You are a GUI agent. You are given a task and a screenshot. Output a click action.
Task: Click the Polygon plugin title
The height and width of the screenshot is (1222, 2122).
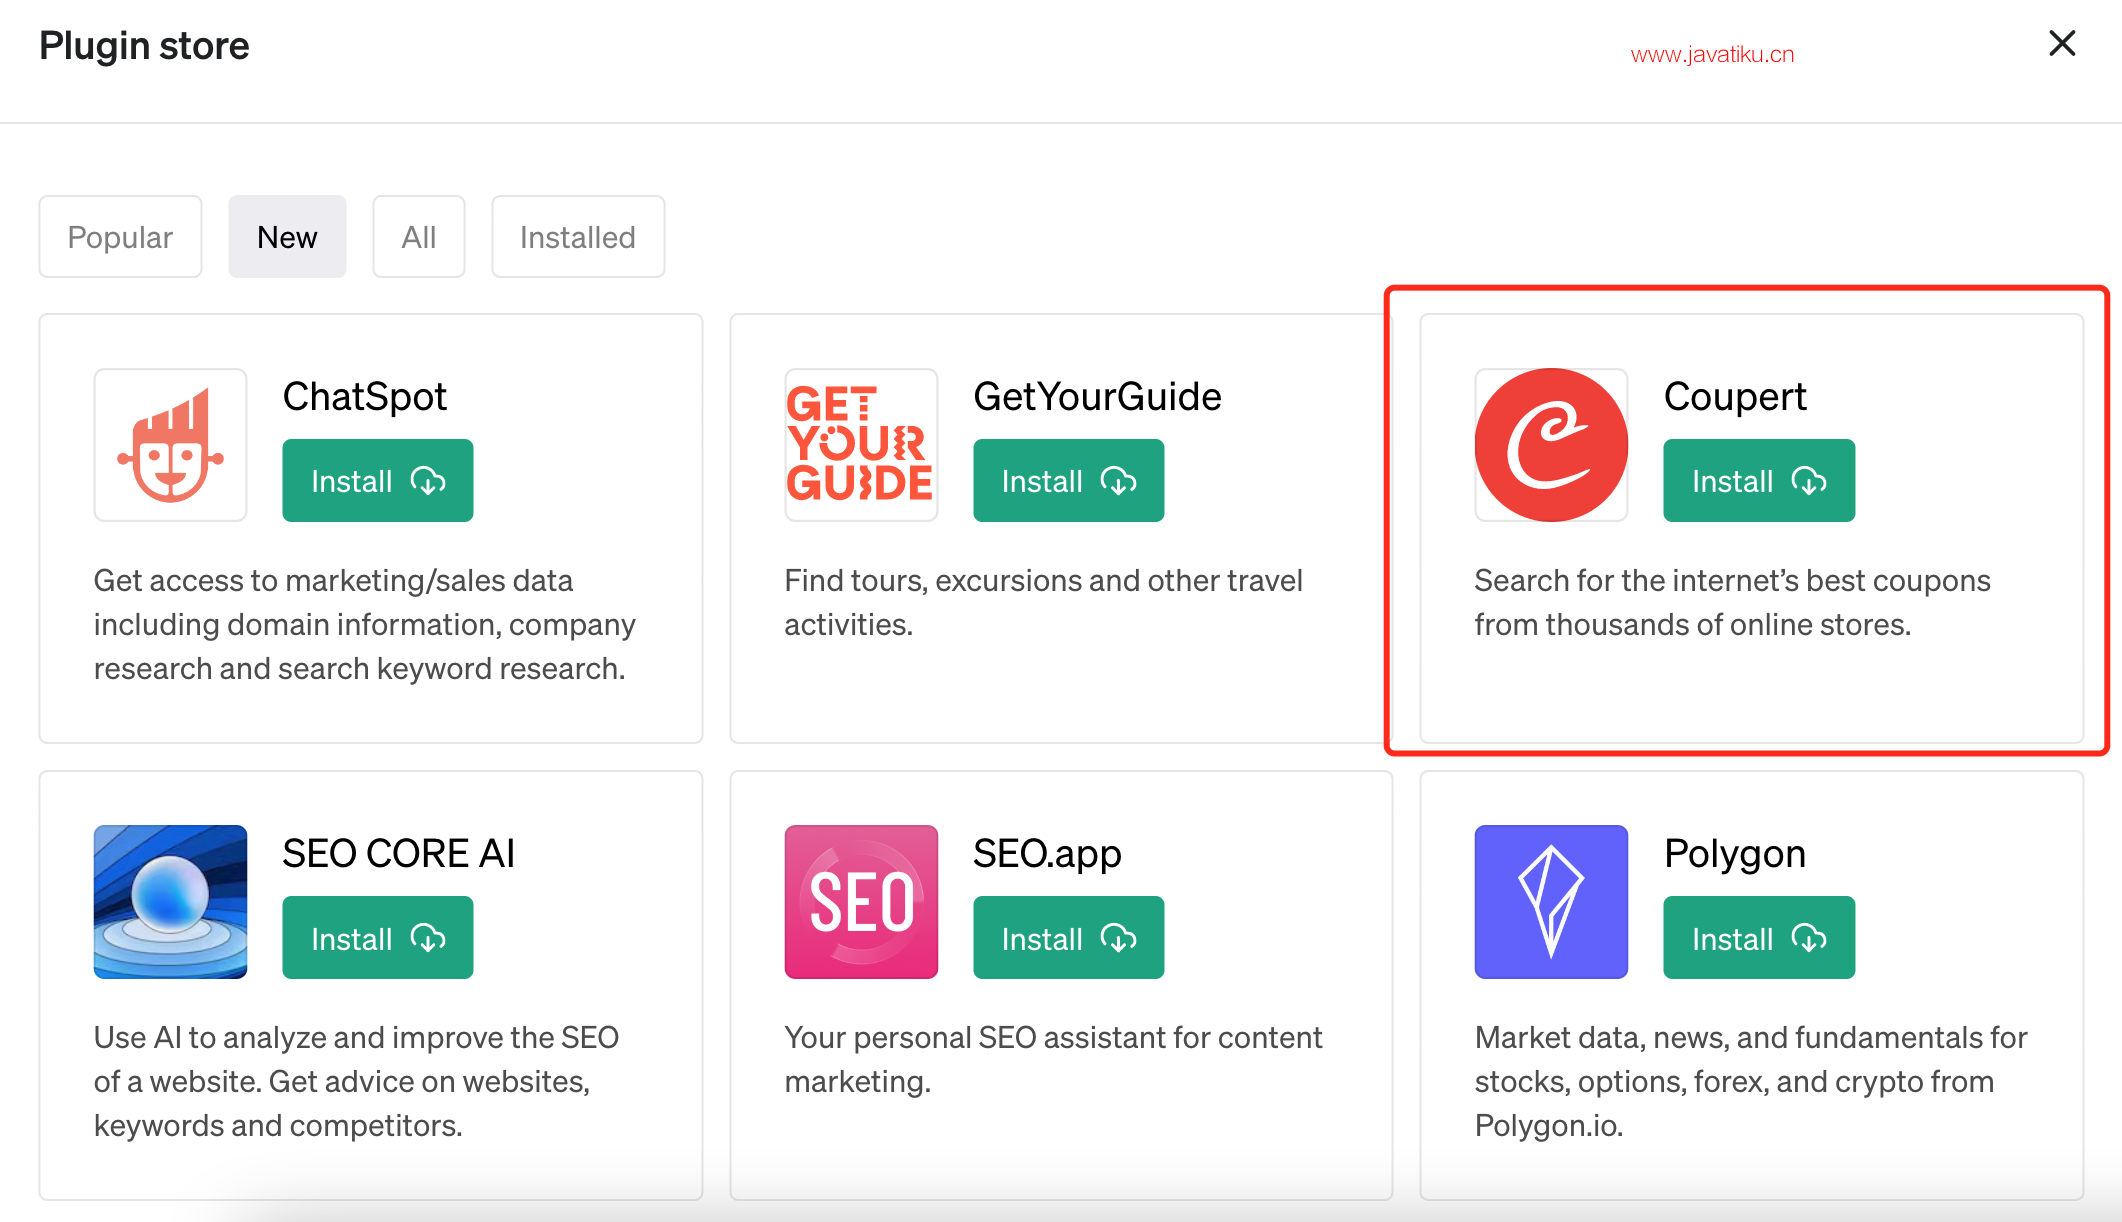click(1735, 854)
